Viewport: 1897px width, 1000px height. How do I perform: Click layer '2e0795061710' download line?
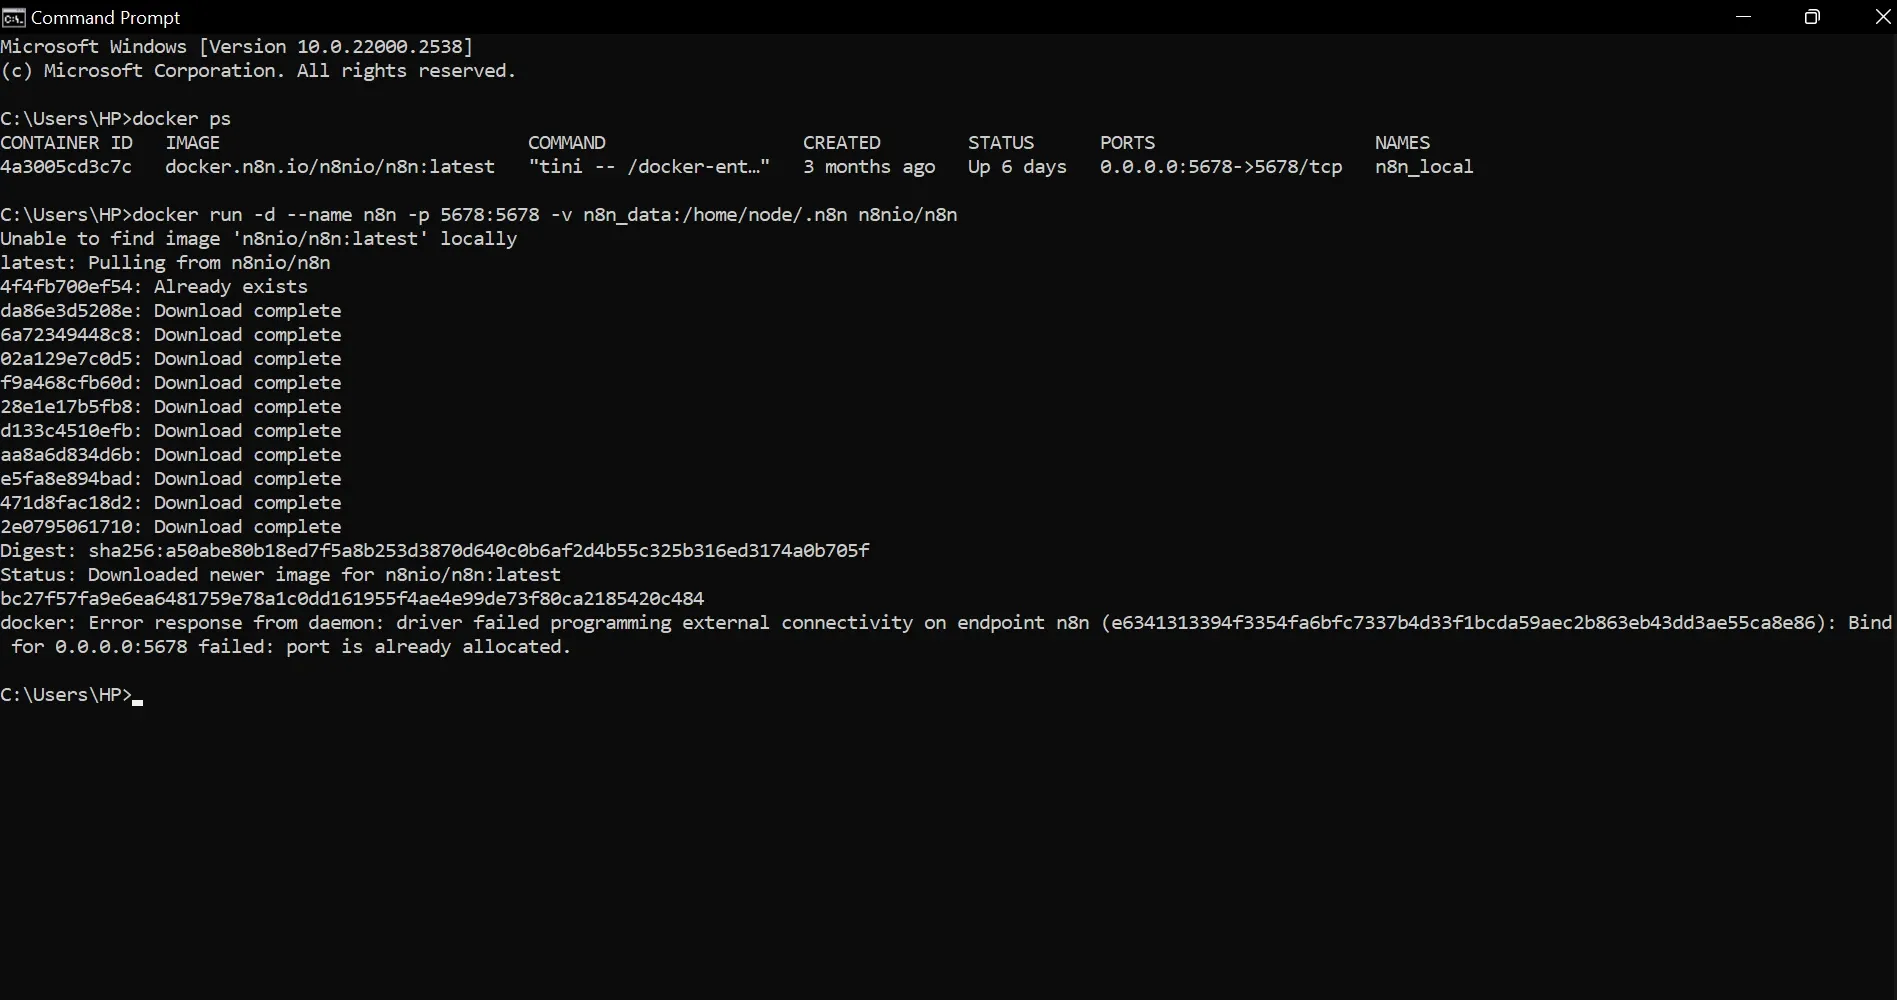(171, 527)
